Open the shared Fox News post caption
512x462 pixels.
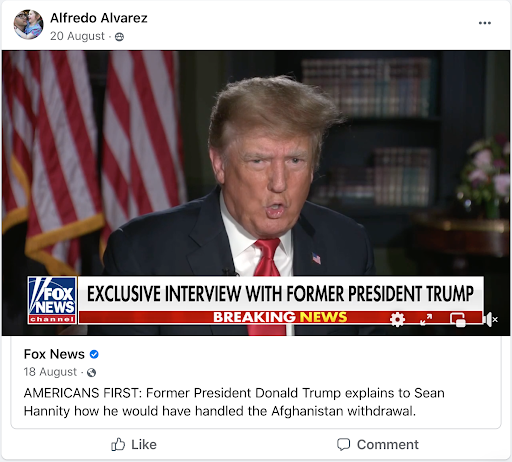click(234, 402)
